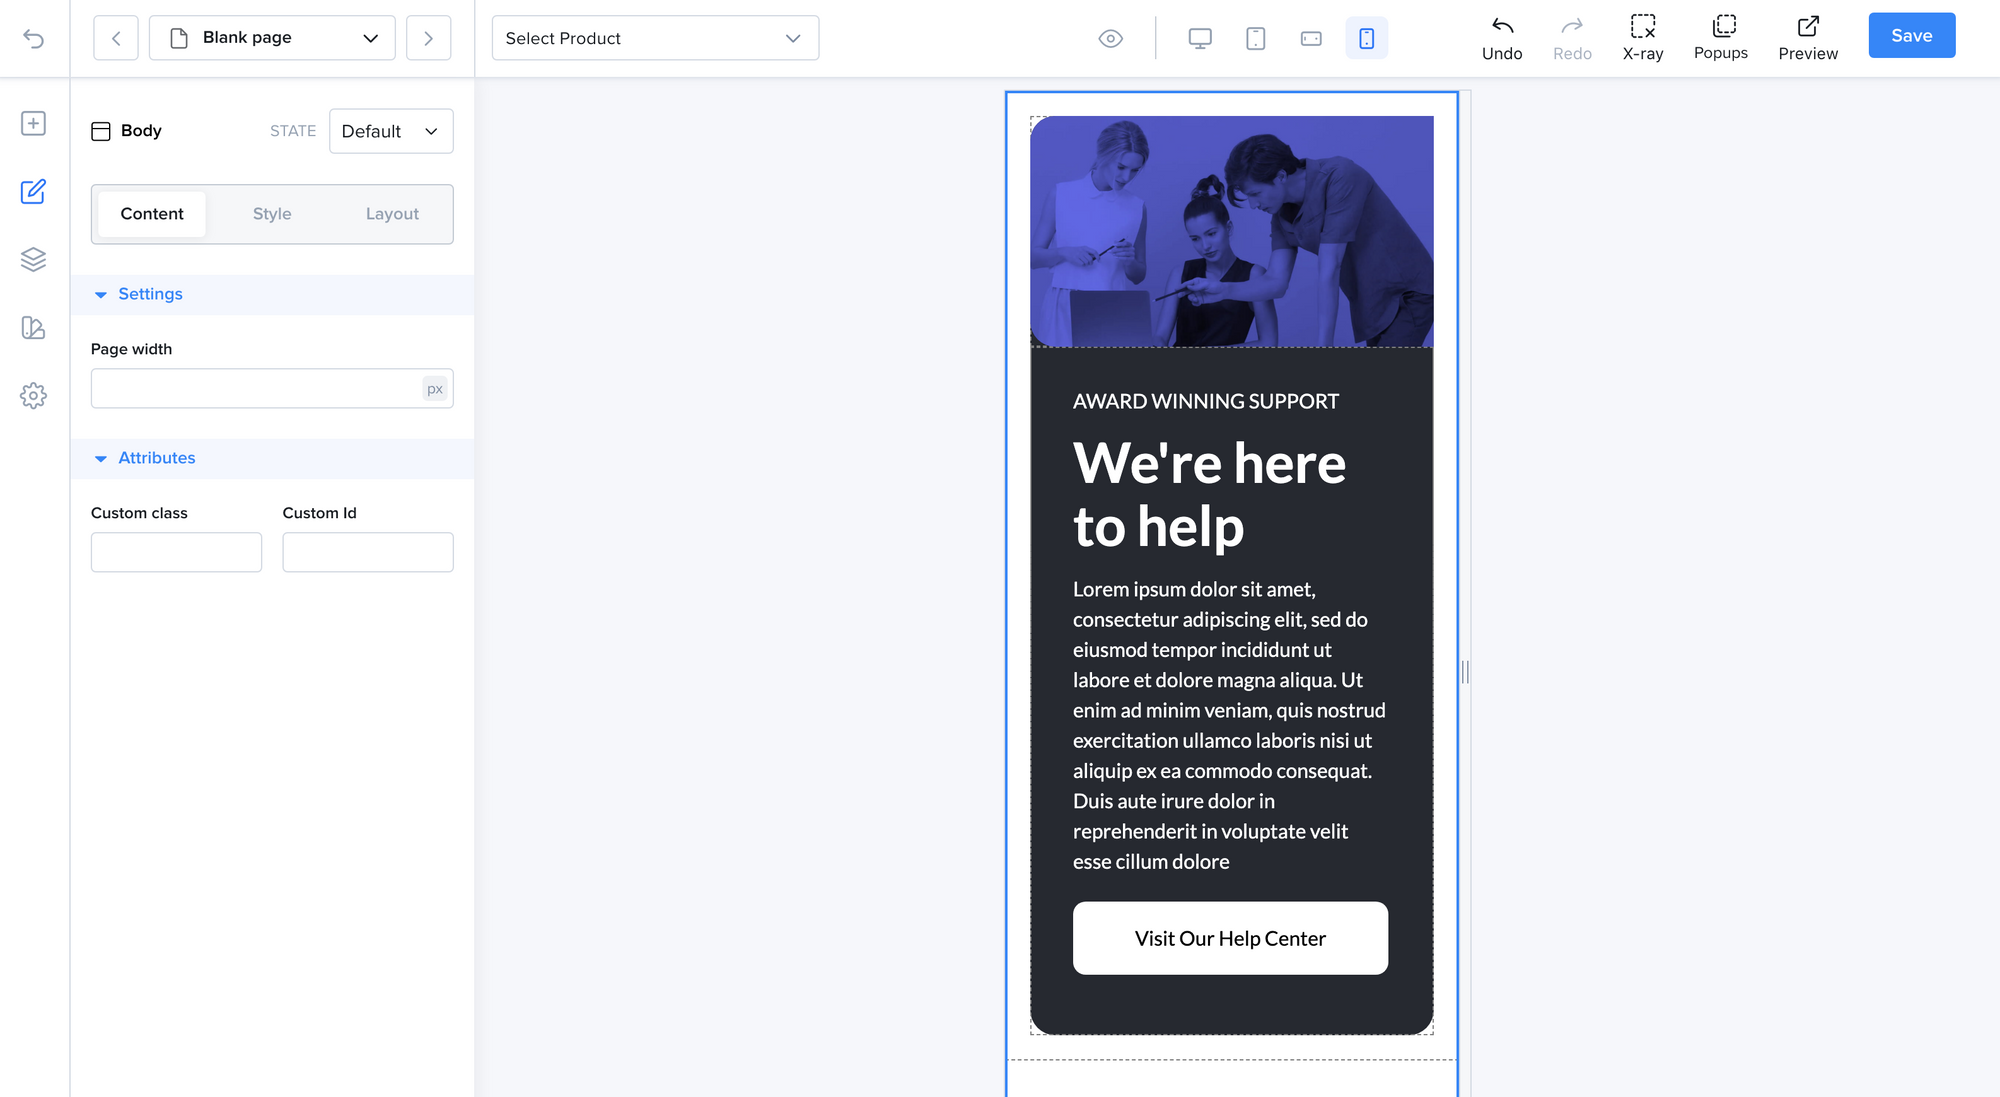
Task: Click the Undo button
Action: (1502, 38)
